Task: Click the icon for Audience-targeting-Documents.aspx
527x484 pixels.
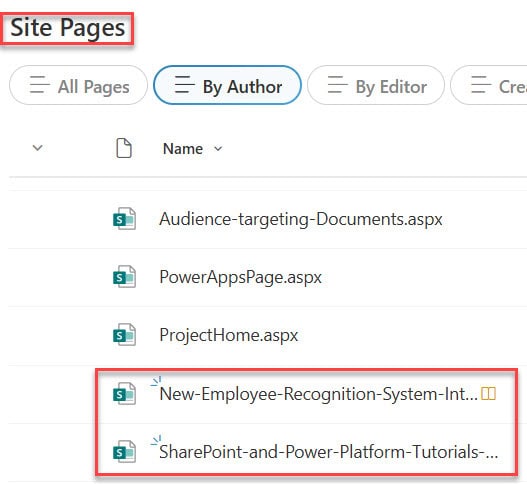Action: click(124, 219)
